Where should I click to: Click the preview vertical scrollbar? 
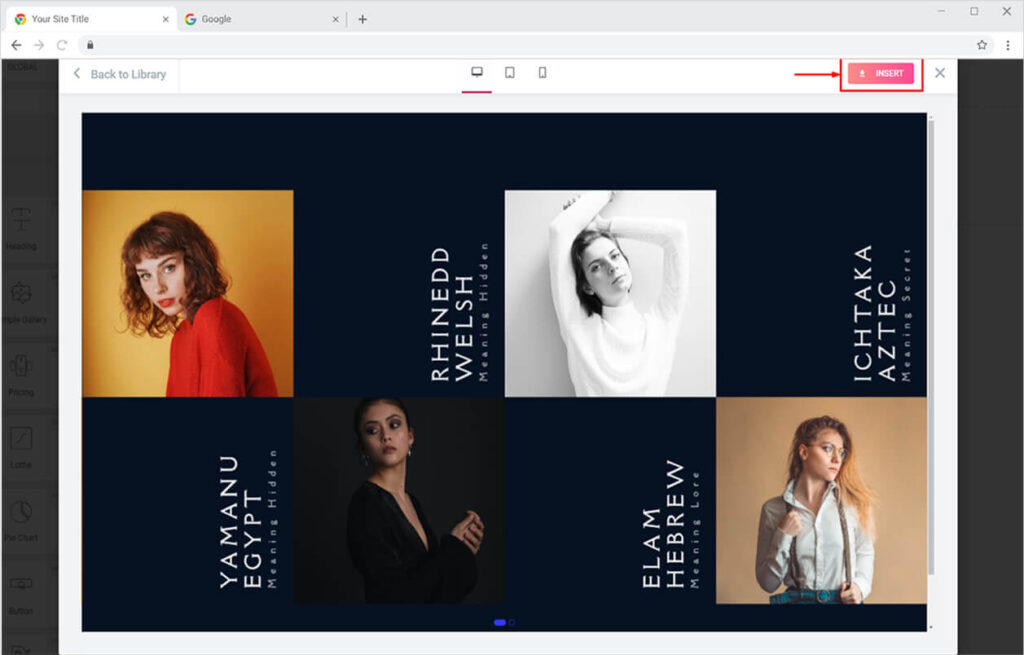coord(931,350)
